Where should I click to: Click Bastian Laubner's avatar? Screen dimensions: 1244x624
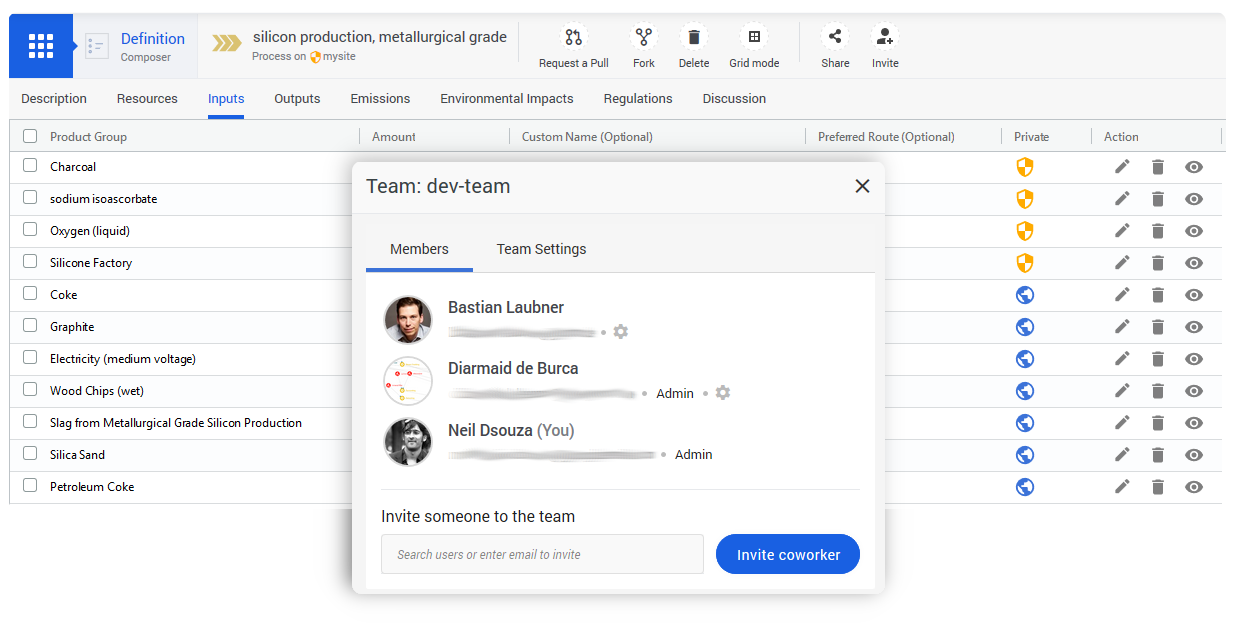tap(408, 320)
